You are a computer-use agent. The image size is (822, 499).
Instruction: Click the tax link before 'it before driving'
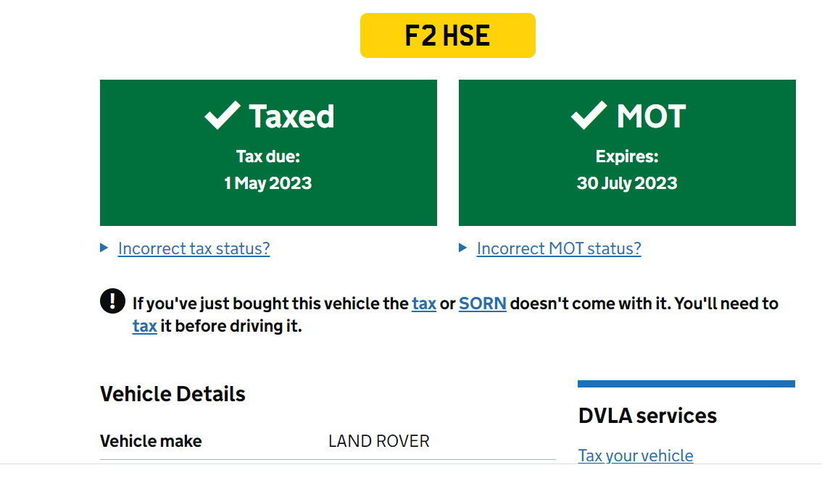(x=145, y=326)
